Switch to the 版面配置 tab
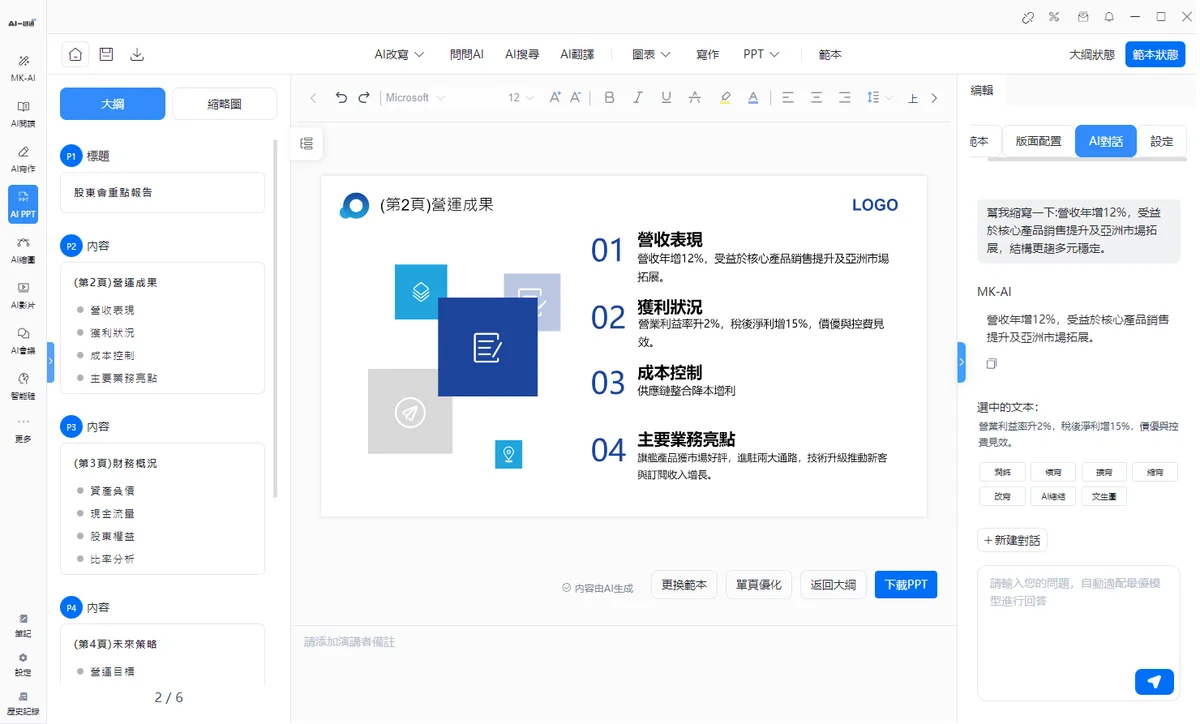 1038,141
